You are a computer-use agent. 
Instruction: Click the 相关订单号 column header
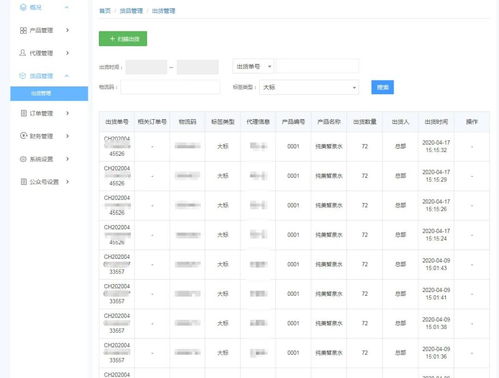(152, 122)
